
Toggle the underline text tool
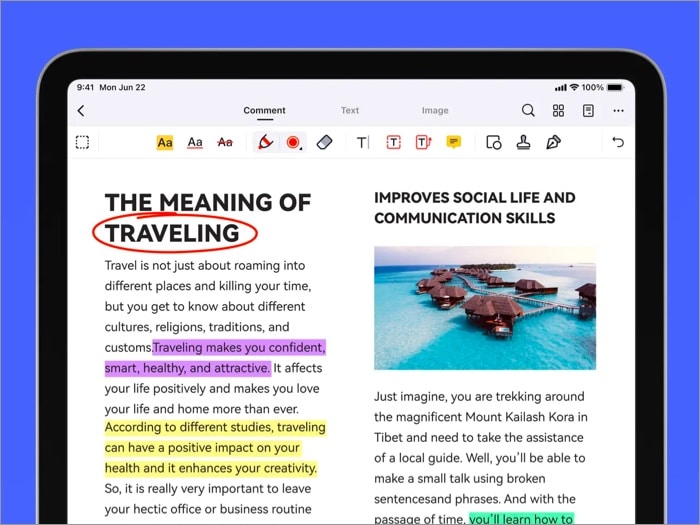pos(195,143)
